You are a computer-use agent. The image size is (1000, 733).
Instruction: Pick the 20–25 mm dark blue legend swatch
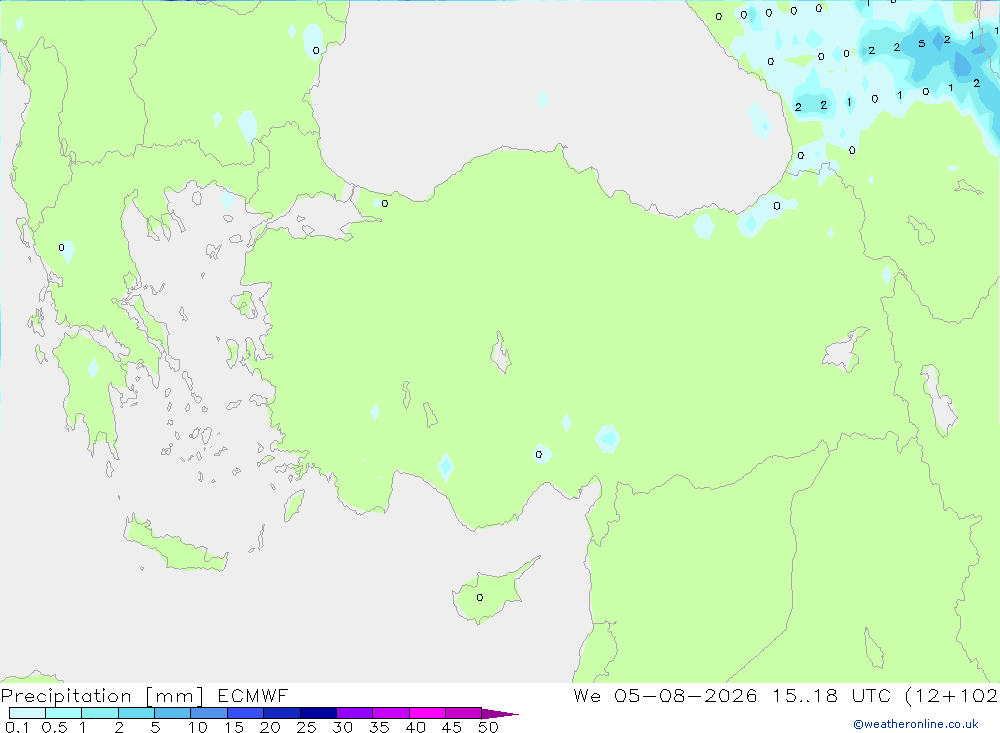click(x=281, y=713)
